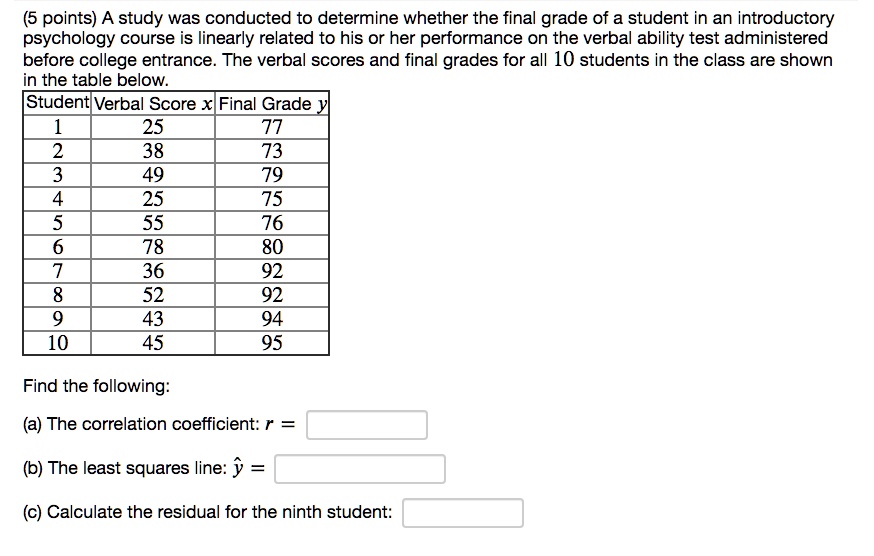Click the least squares line answer field

point(360,469)
